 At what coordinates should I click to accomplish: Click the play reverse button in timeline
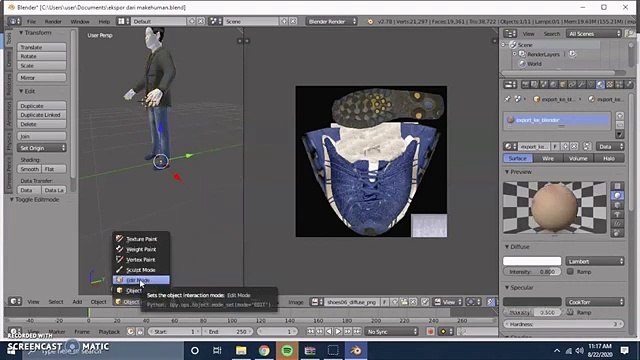point(329,332)
